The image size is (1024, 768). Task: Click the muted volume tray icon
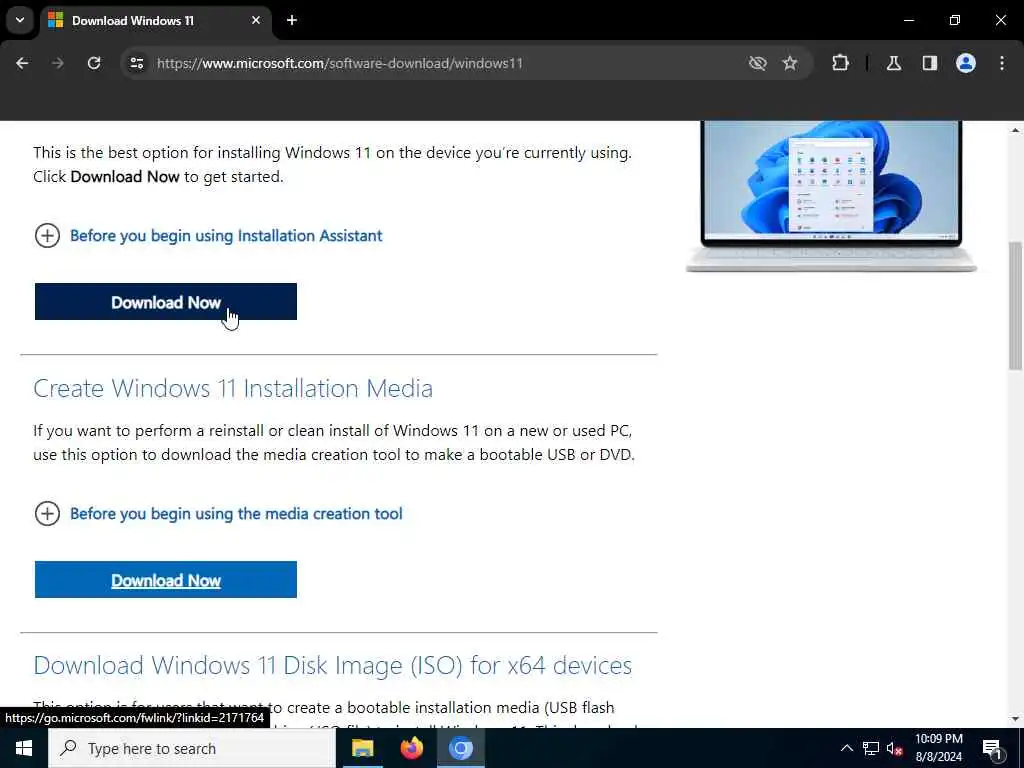tap(895, 748)
